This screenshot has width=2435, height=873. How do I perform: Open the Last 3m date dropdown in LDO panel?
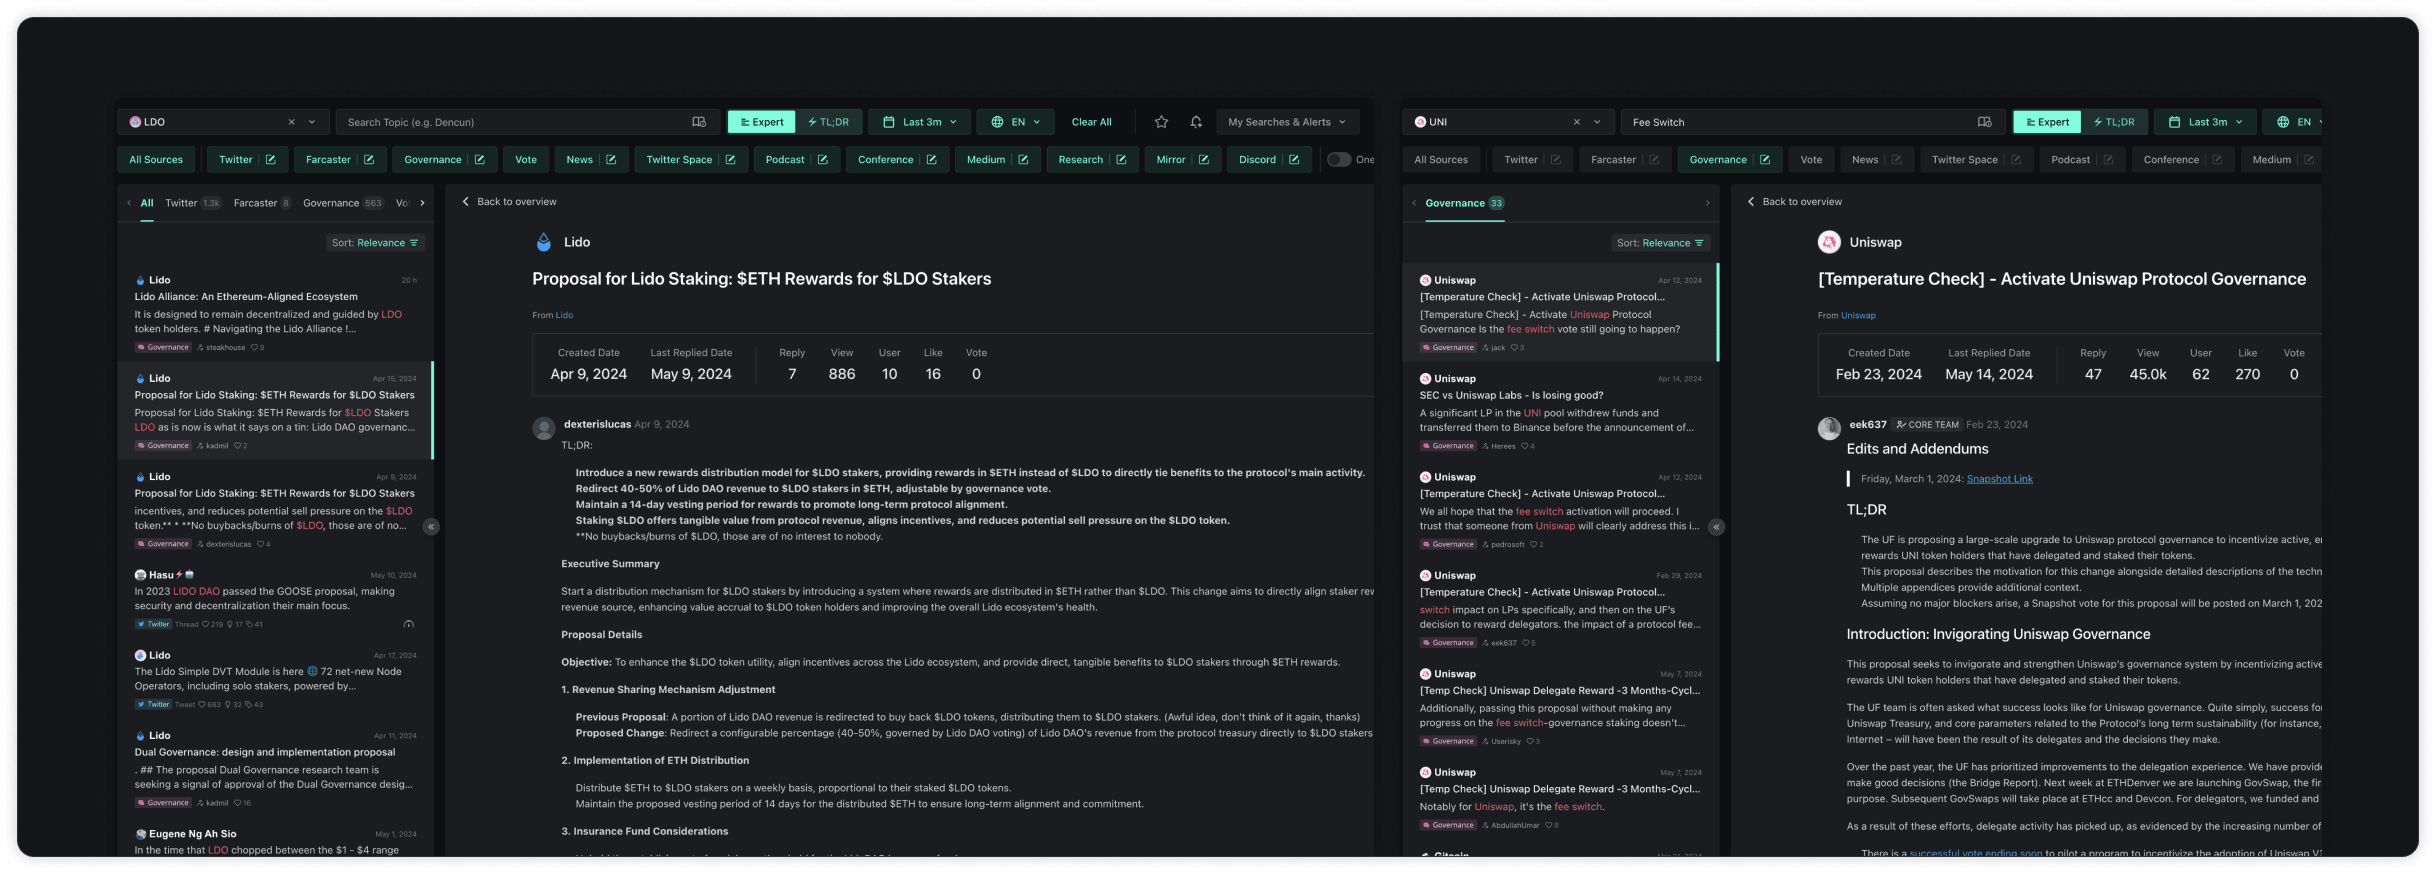pyautogui.click(x=920, y=122)
